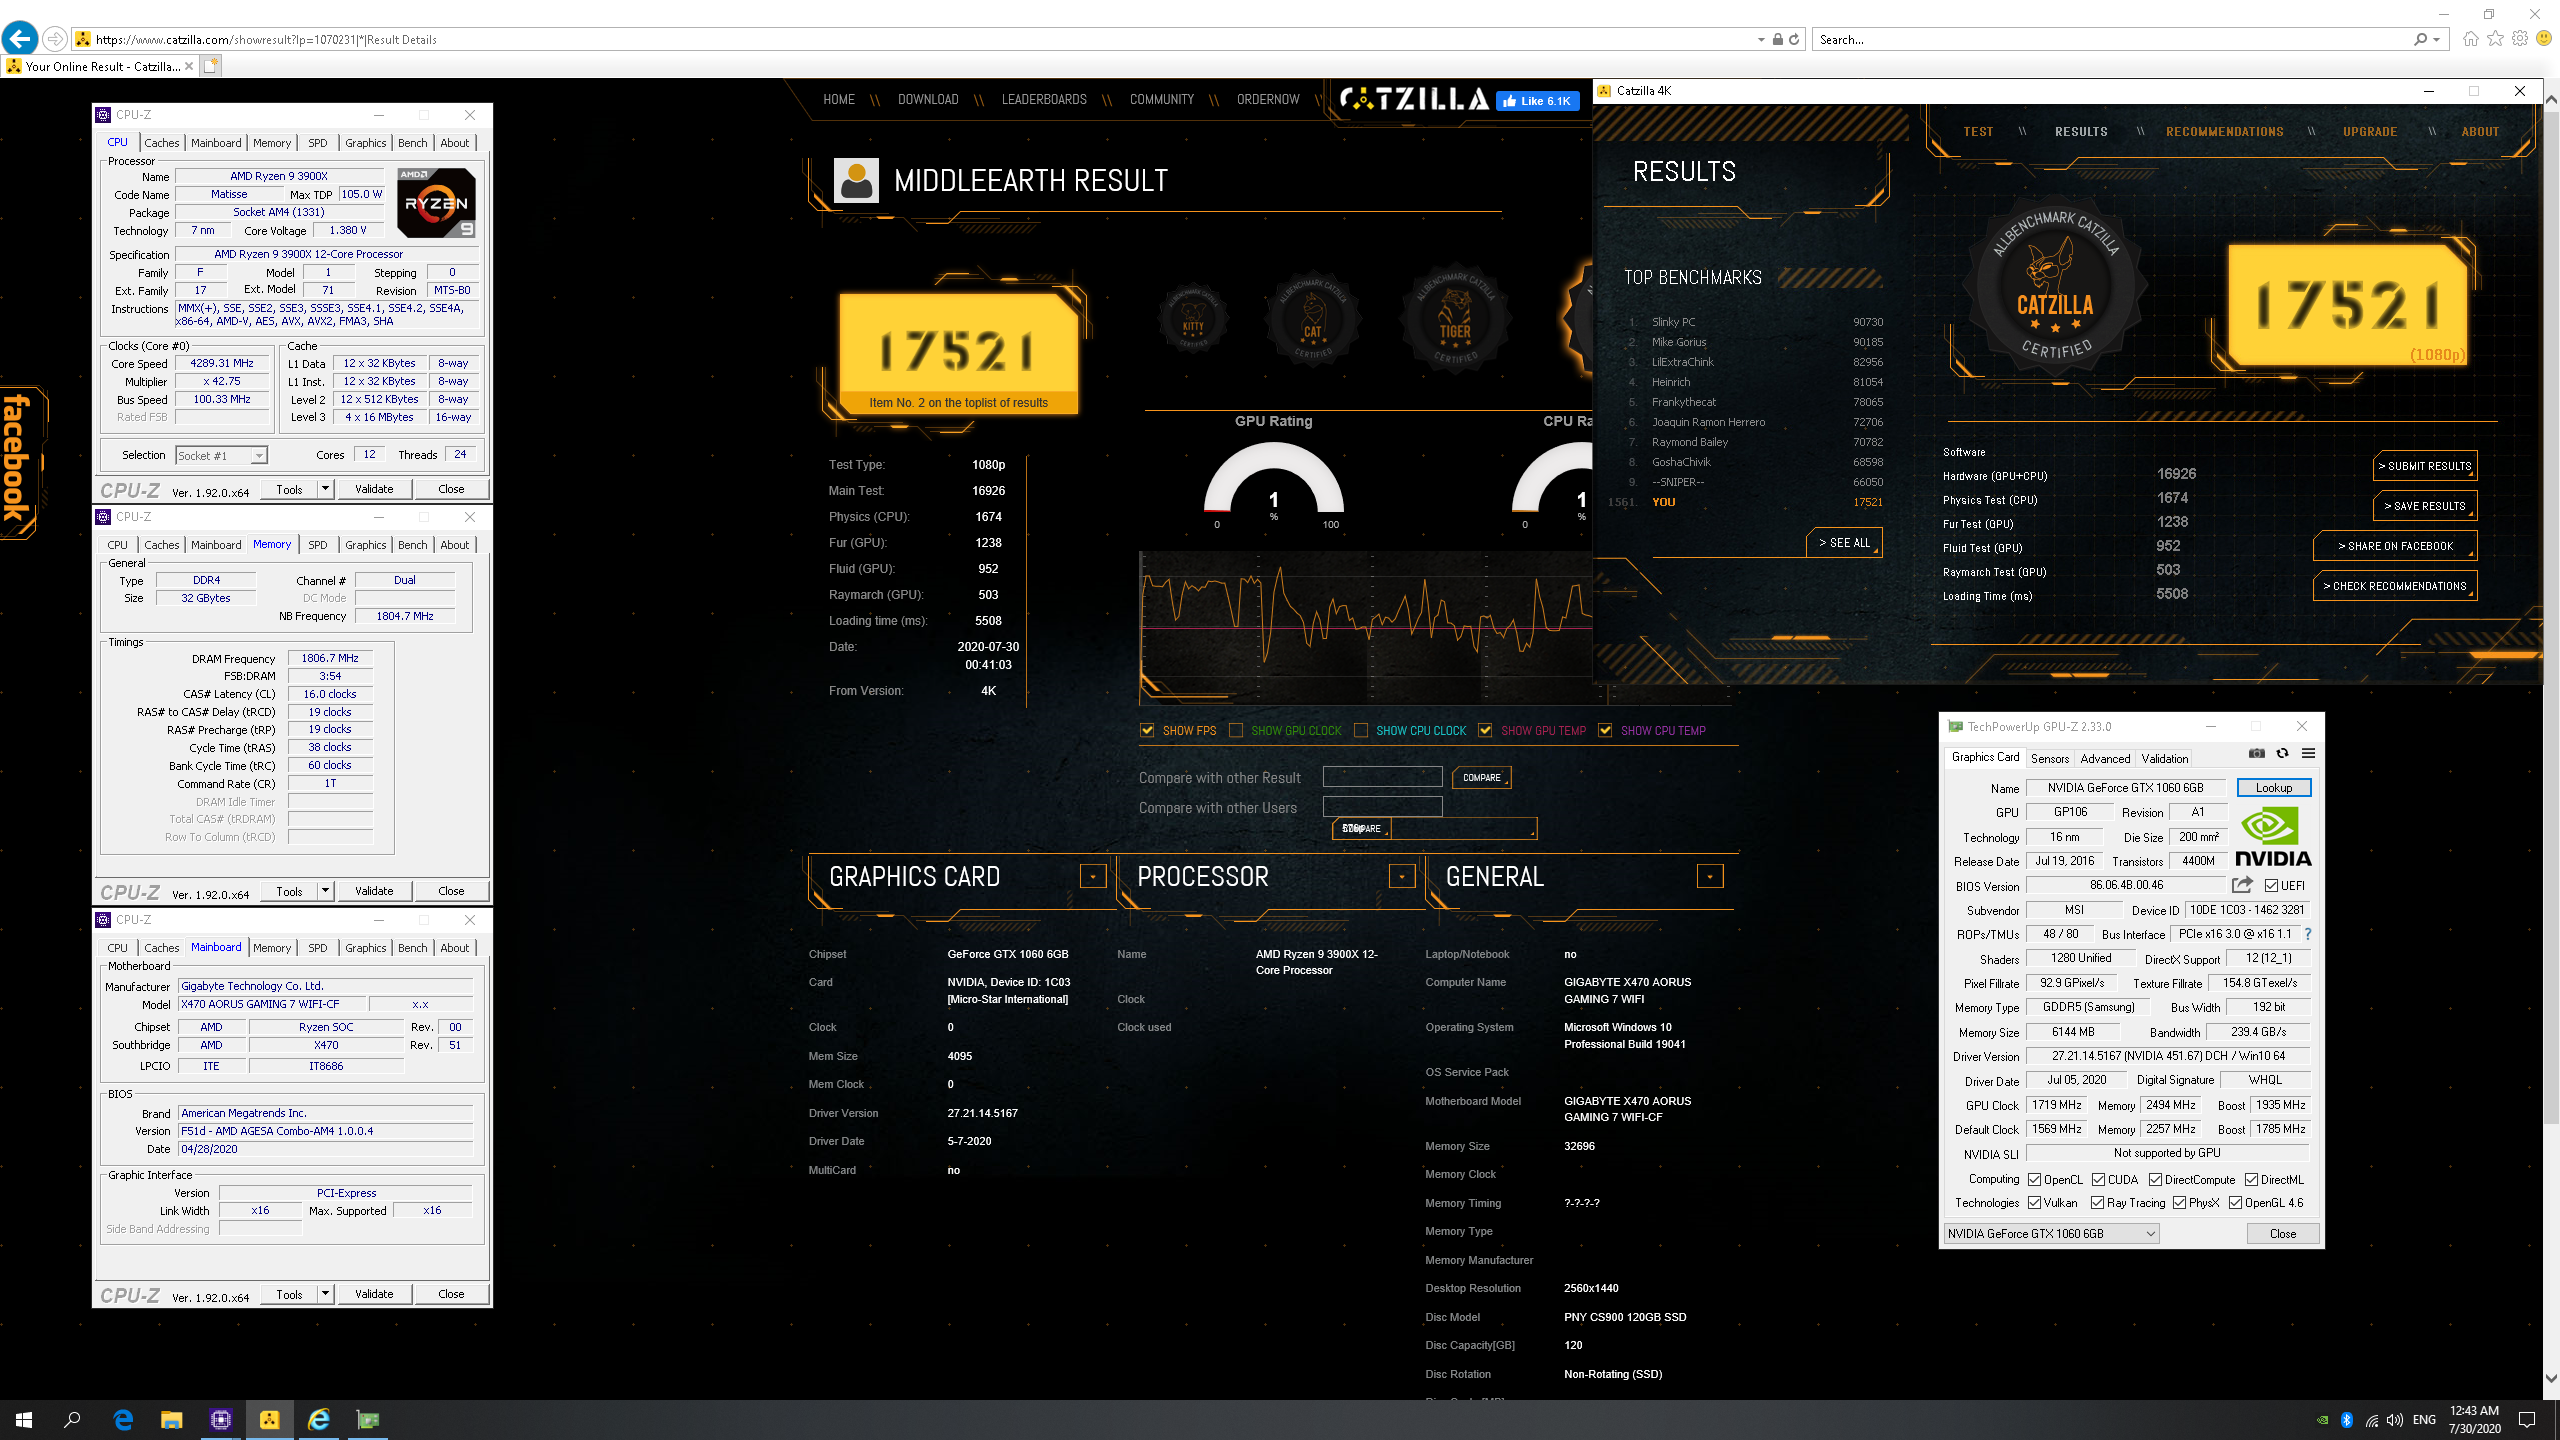This screenshot has width=2560, height=1440.
Task: Click the Catzilla taskbar icon
Action: pos(270,1419)
